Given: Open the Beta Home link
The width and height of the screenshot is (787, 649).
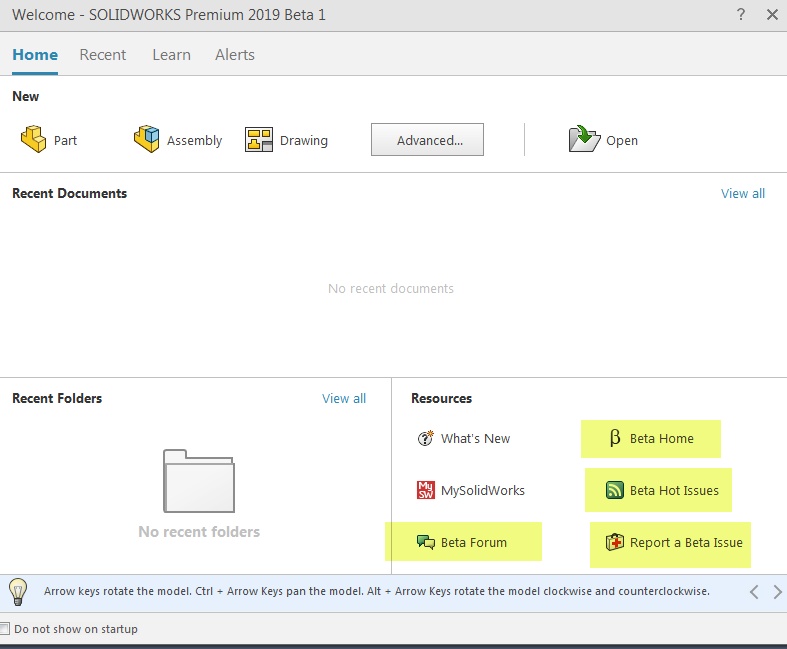Looking at the screenshot, I should click(x=662, y=438).
